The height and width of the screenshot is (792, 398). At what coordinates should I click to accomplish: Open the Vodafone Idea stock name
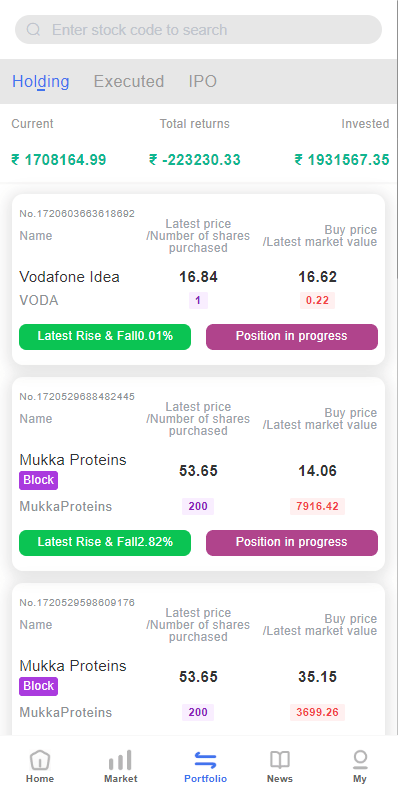[70, 277]
